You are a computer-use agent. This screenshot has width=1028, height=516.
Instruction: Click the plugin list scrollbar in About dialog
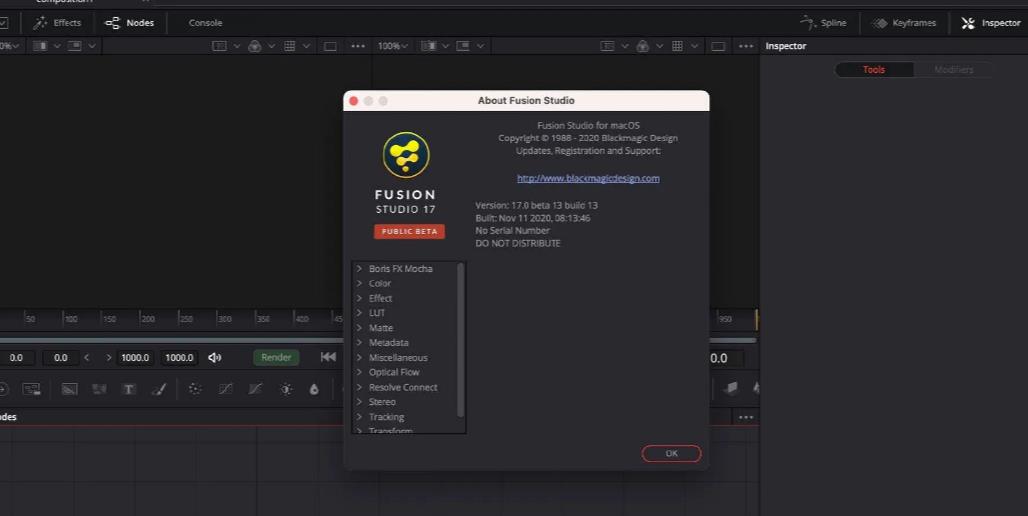coord(460,340)
